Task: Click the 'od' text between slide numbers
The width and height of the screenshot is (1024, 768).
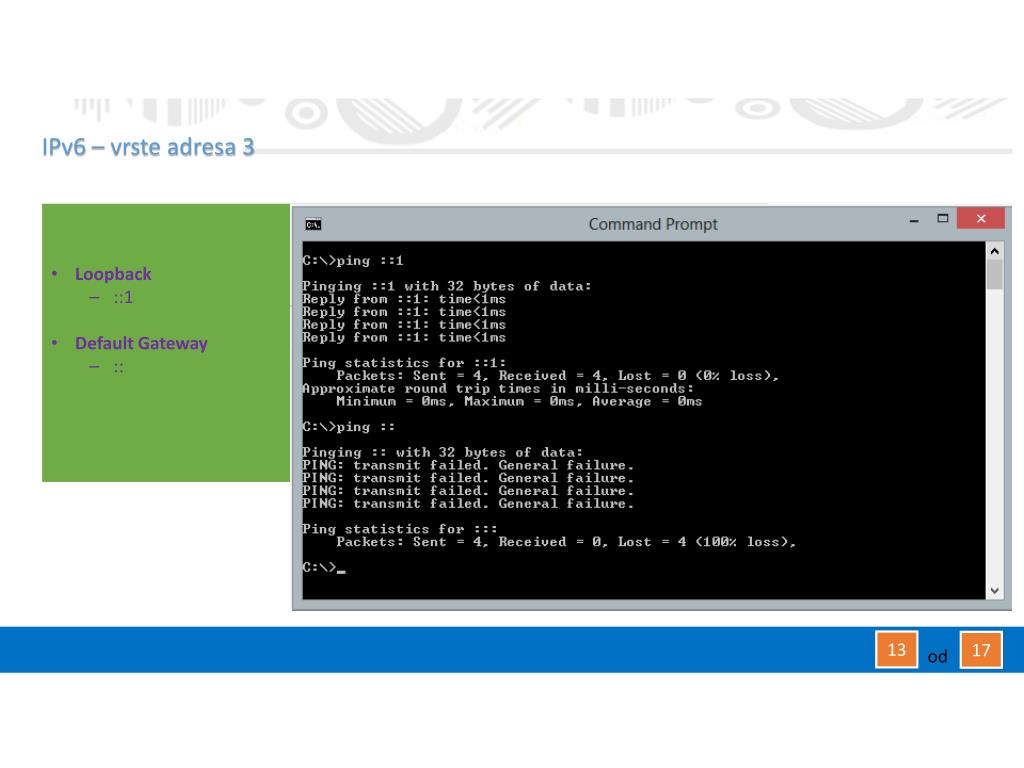Action: 937,656
